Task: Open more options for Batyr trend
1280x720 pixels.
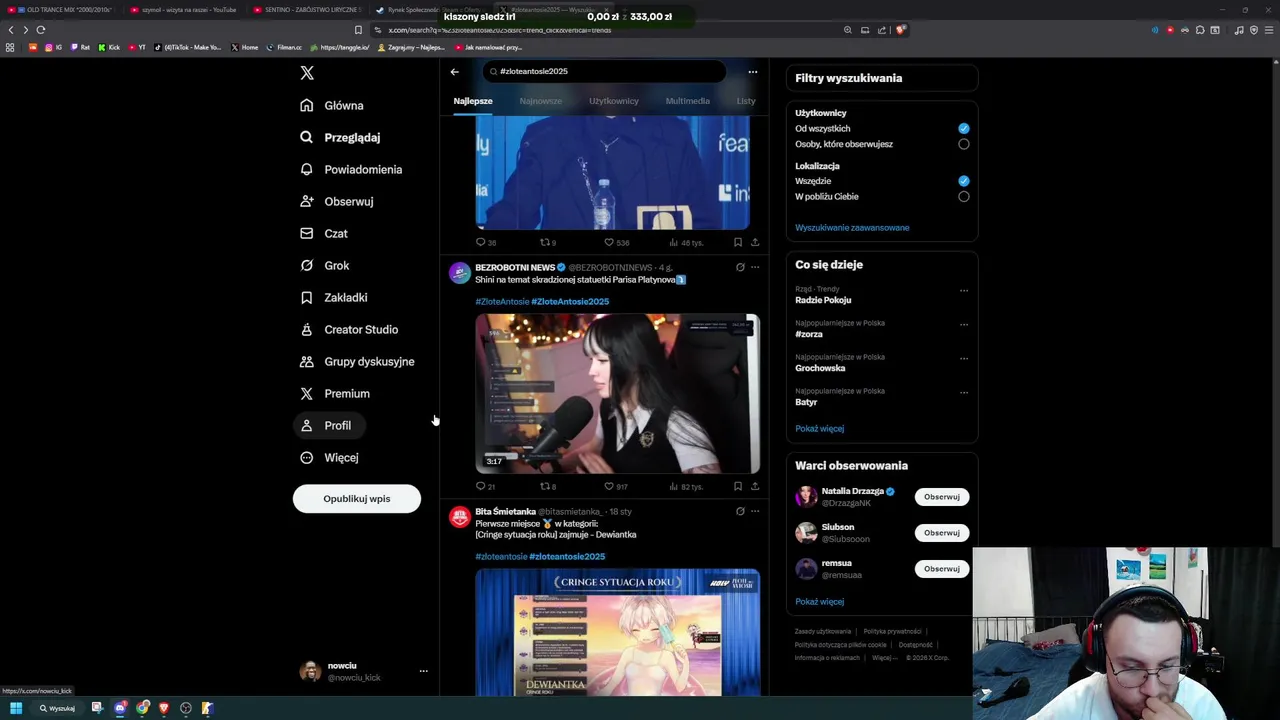Action: [964, 392]
